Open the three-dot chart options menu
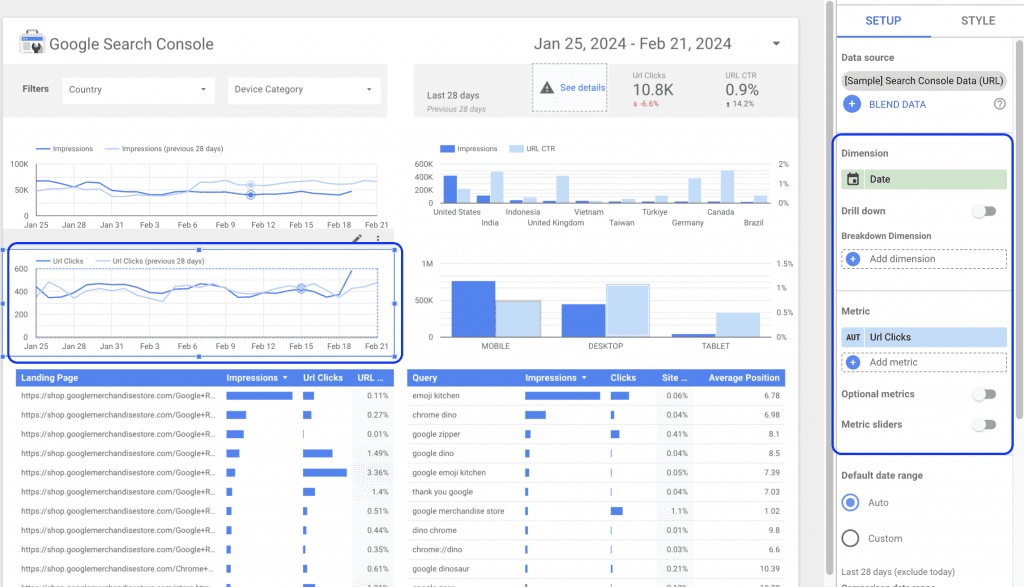This screenshot has height=587, width=1024. [378, 238]
